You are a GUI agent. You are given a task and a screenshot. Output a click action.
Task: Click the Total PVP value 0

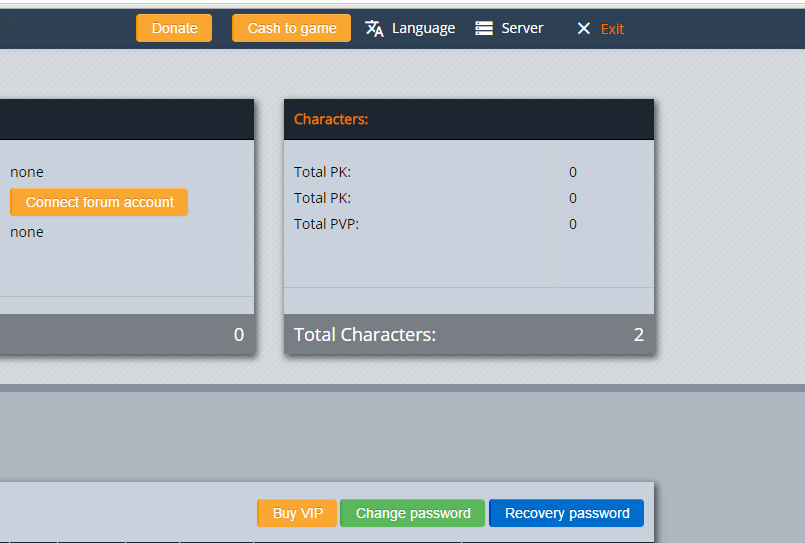click(573, 224)
